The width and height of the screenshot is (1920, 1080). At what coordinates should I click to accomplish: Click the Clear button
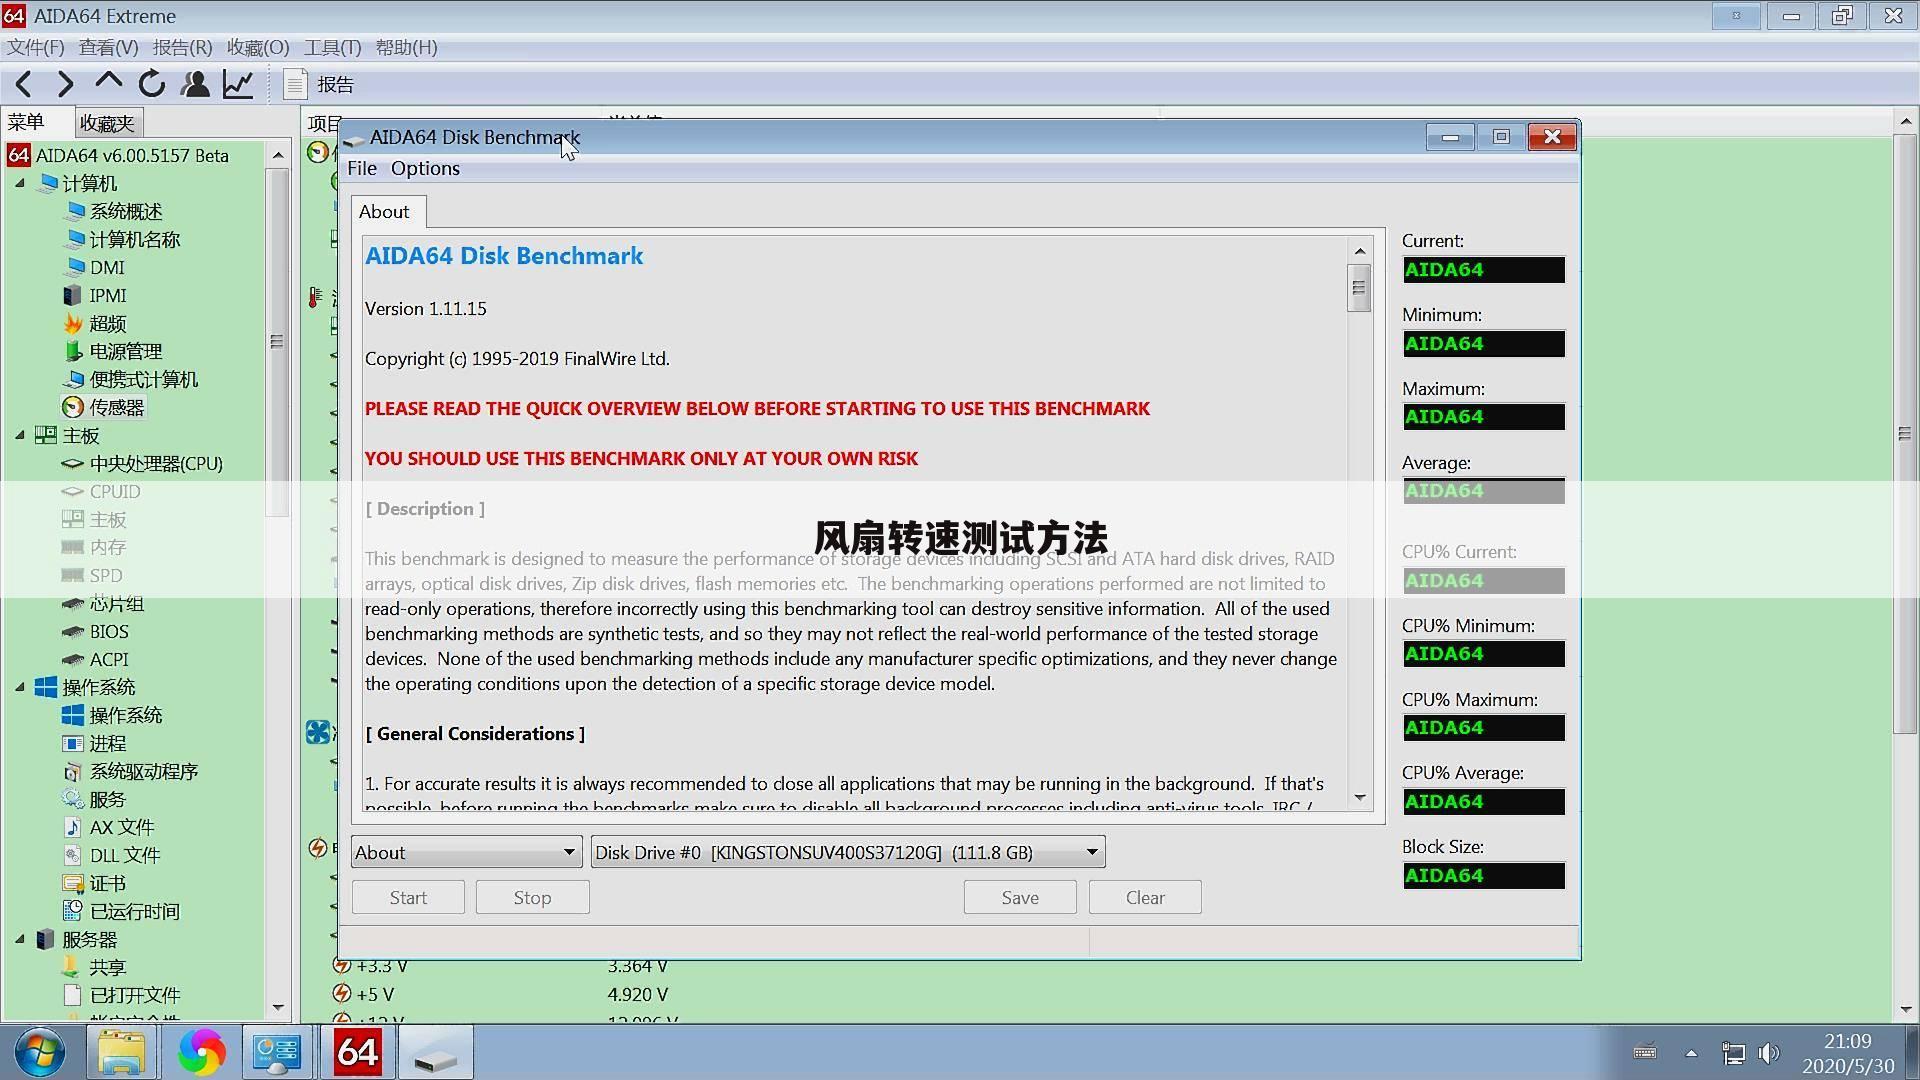tap(1145, 898)
